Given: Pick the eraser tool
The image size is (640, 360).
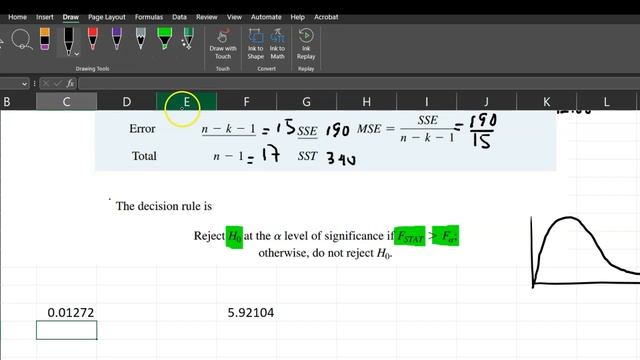Looking at the screenshot, I should pyautogui.click(x=44, y=39).
